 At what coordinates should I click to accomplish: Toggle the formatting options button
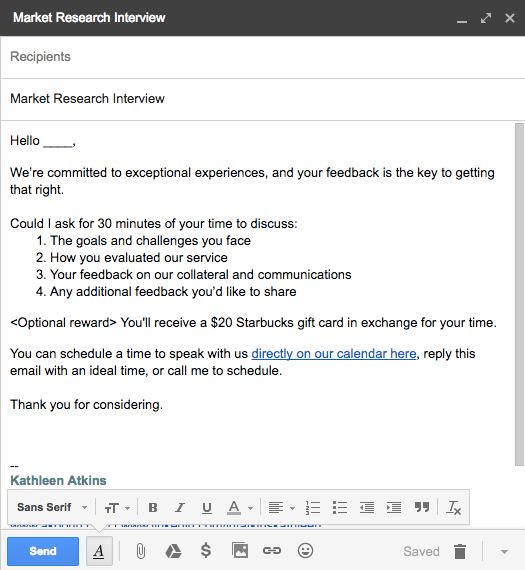click(99, 551)
